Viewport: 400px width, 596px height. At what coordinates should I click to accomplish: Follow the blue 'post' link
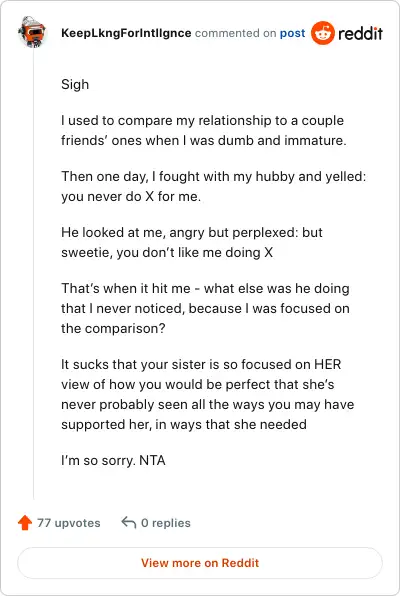292,33
